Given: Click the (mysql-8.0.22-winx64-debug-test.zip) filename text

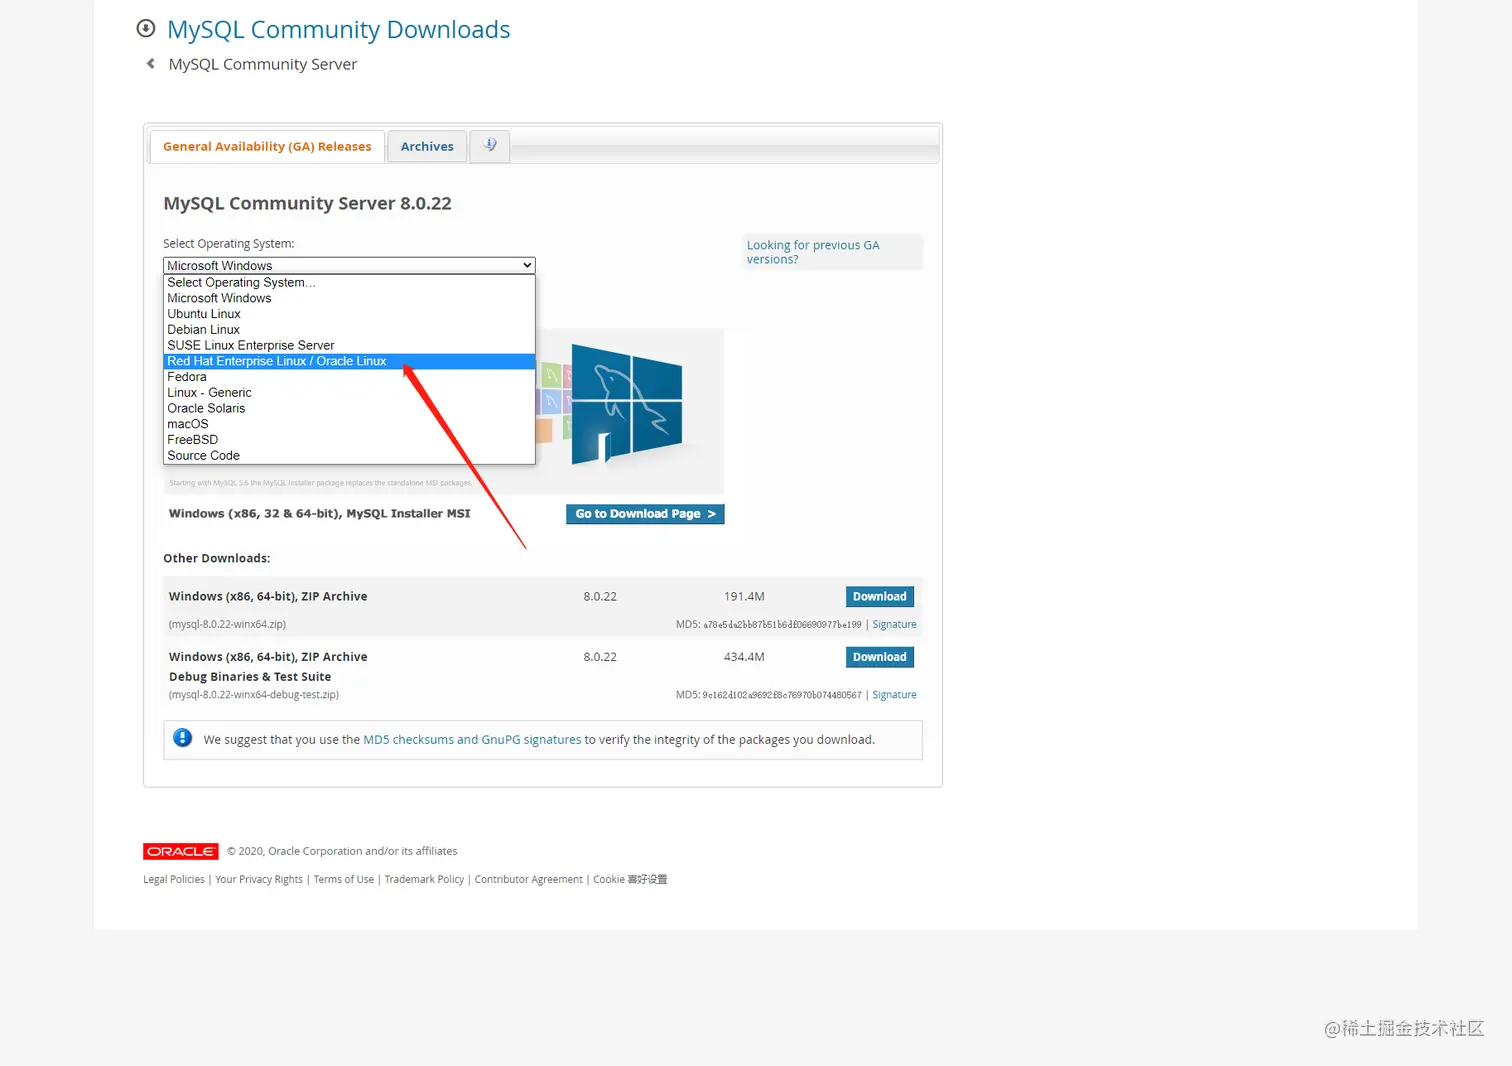Looking at the screenshot, I should 254,695.
